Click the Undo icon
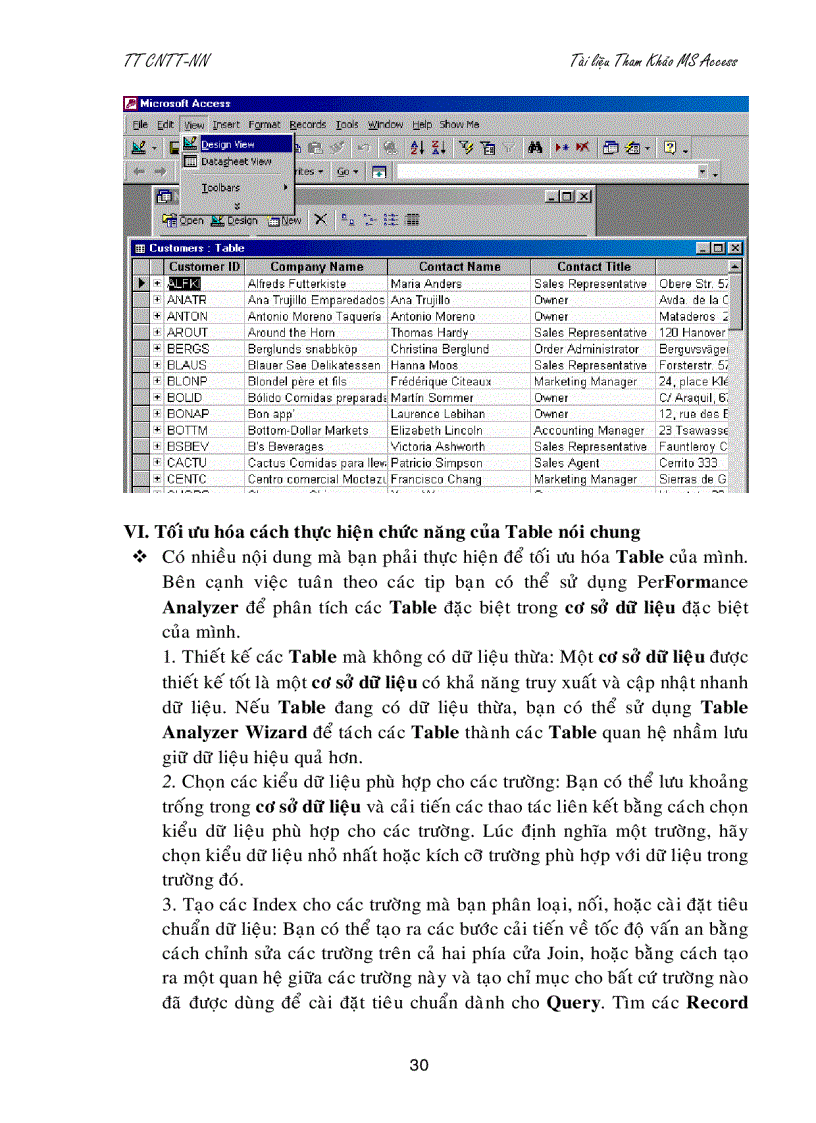The image size is (816, 1123). click(364, 148)
